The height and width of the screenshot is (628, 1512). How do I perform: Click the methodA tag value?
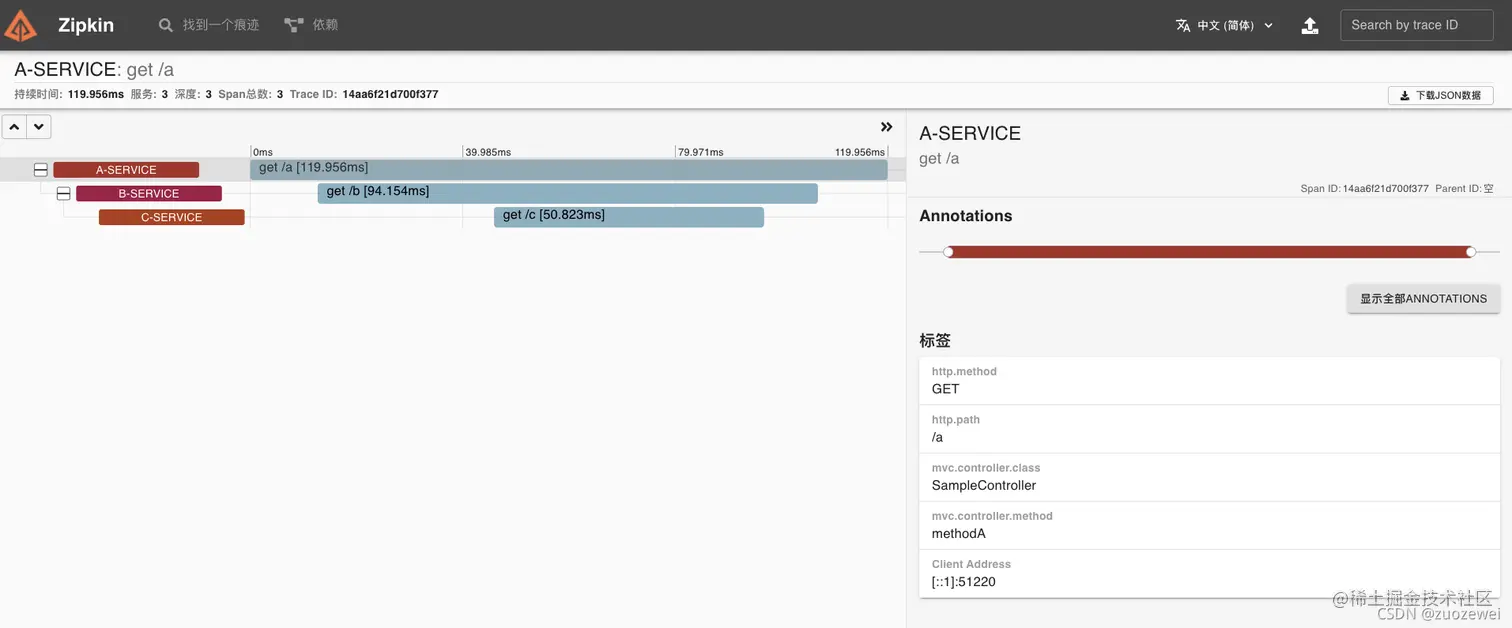tap(959, 534)
